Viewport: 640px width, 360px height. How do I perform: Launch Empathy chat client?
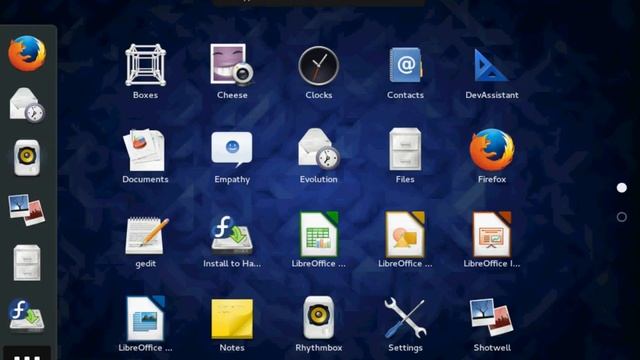coord(232,149)
